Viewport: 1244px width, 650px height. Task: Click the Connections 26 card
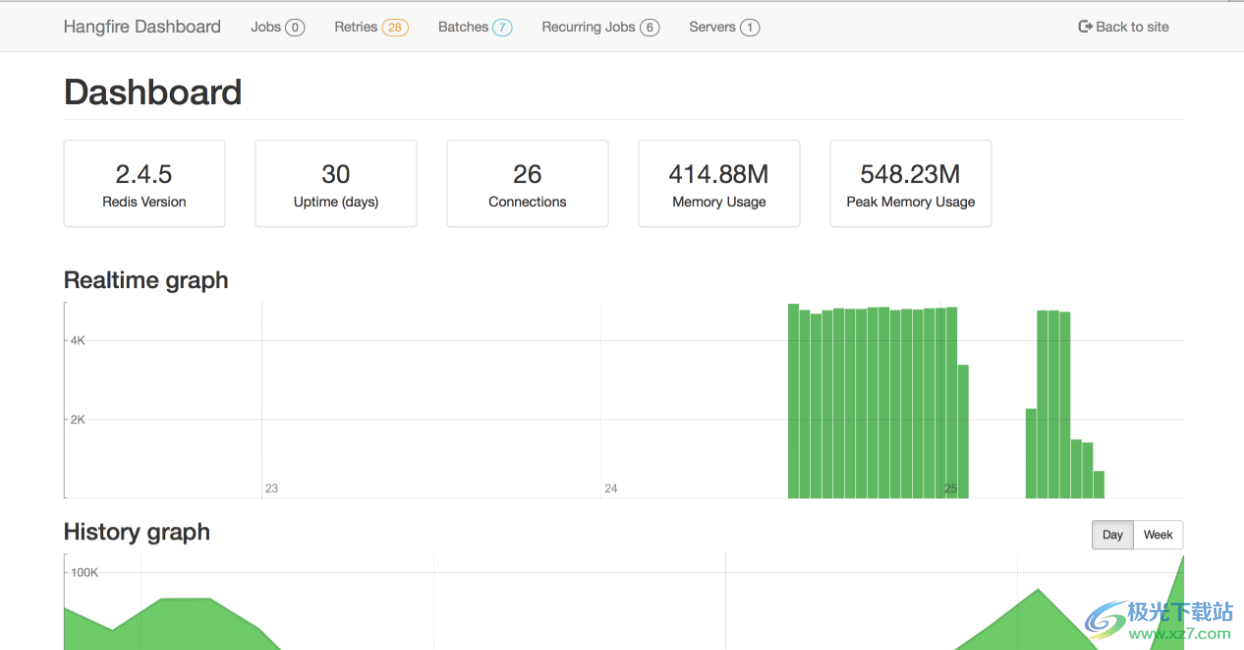coord(527,184)
